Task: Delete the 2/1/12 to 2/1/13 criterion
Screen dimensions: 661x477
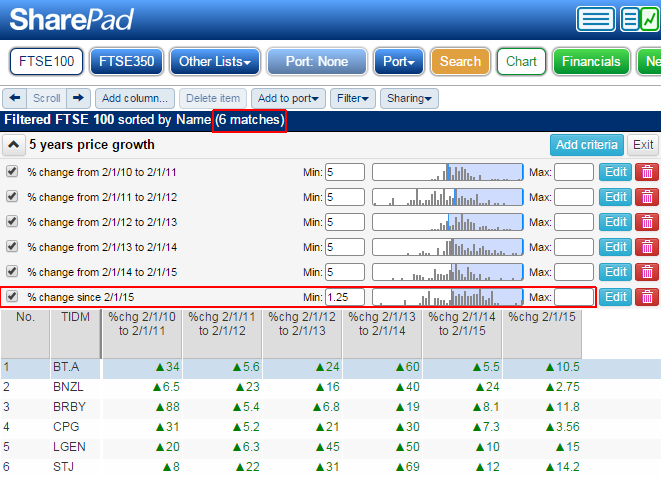Action: tap(647, 222)
